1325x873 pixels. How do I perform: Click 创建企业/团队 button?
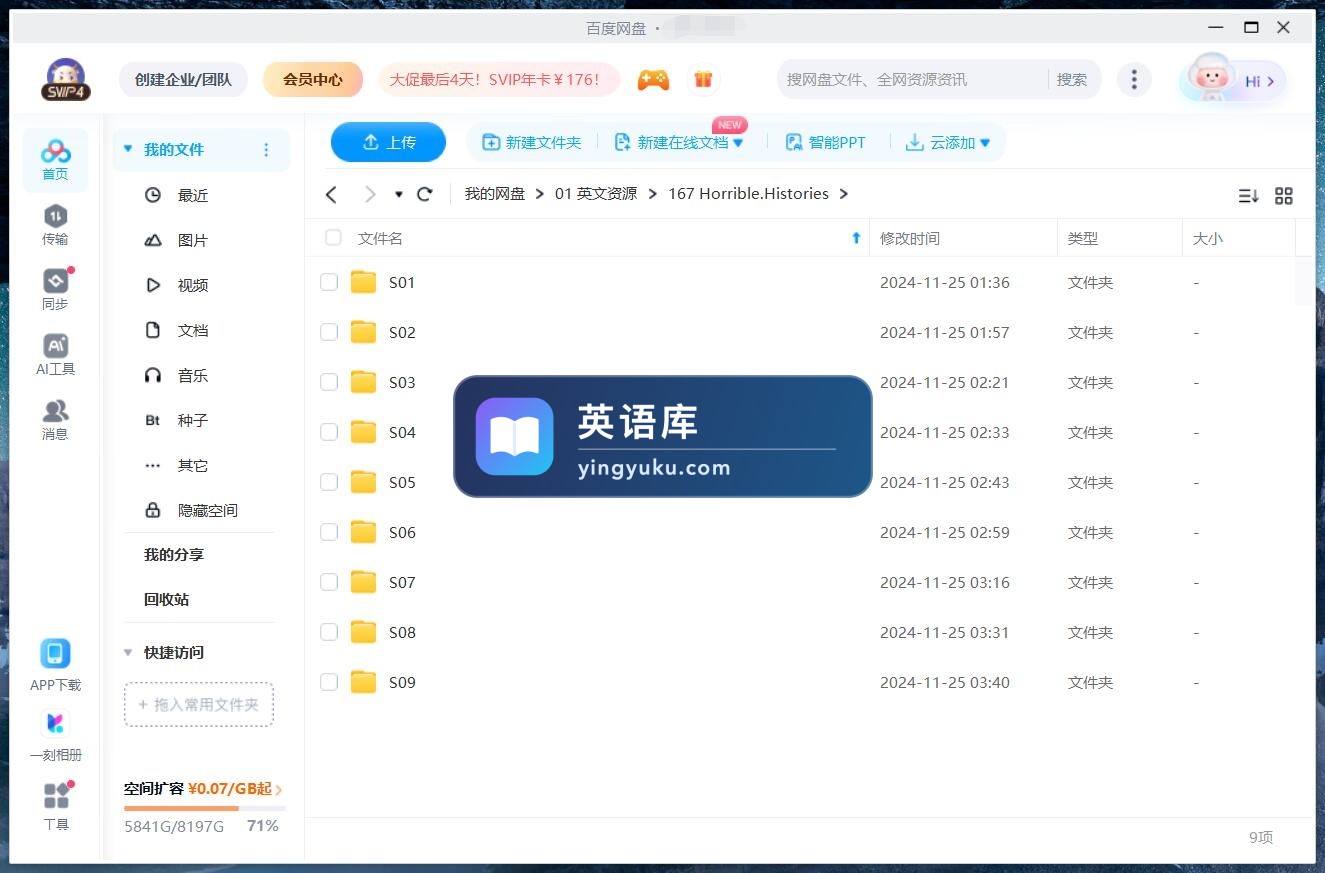[x=183, y=79]
